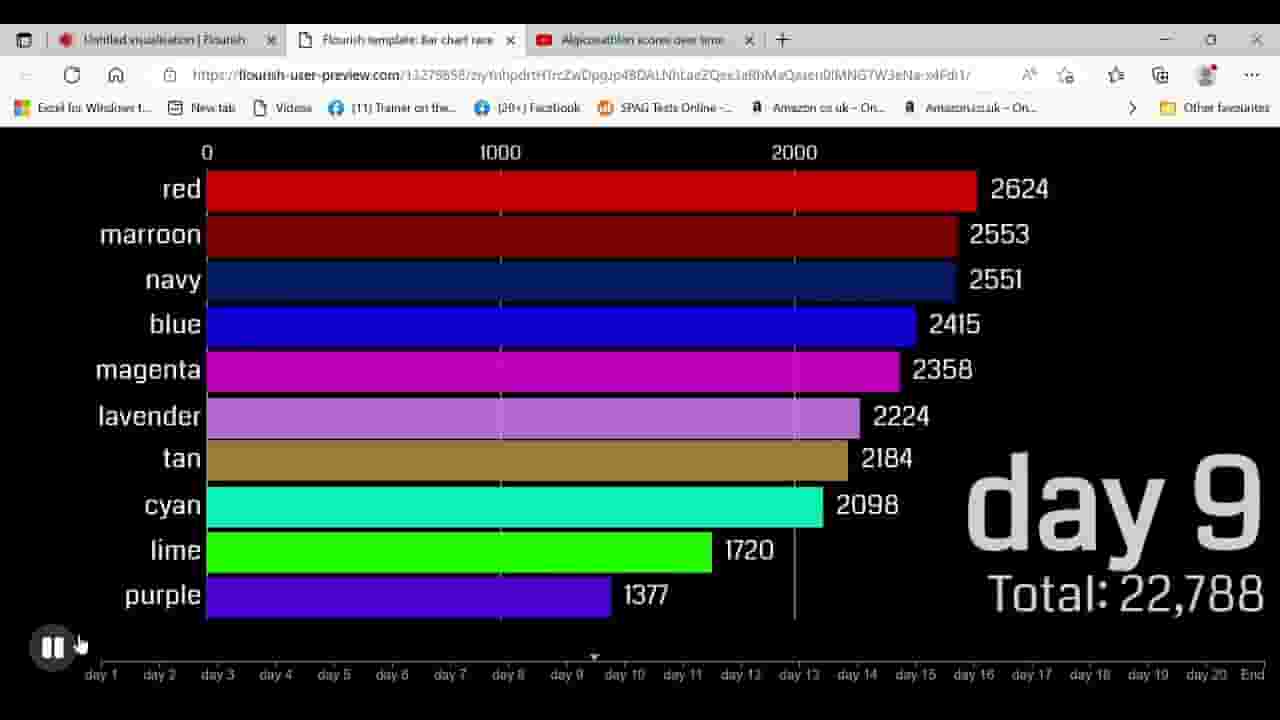Go to the browser home page

pyautogui.click(x=116, y=75)
